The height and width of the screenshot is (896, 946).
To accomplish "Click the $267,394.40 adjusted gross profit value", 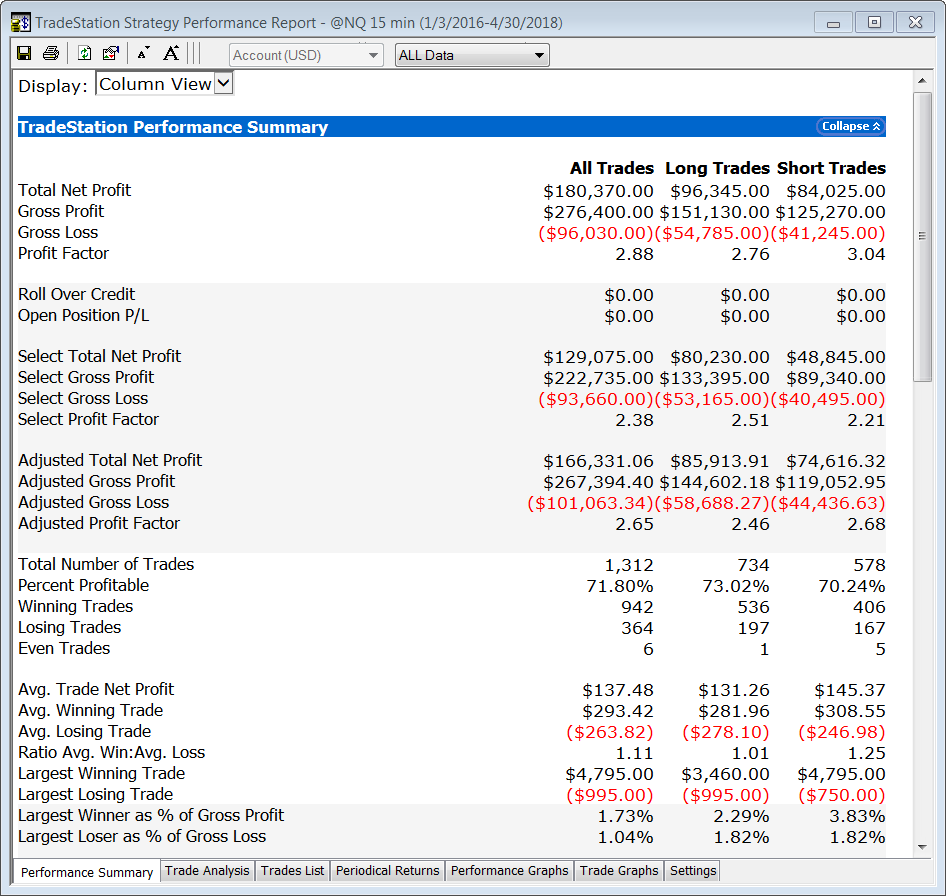I will [598, 482].
